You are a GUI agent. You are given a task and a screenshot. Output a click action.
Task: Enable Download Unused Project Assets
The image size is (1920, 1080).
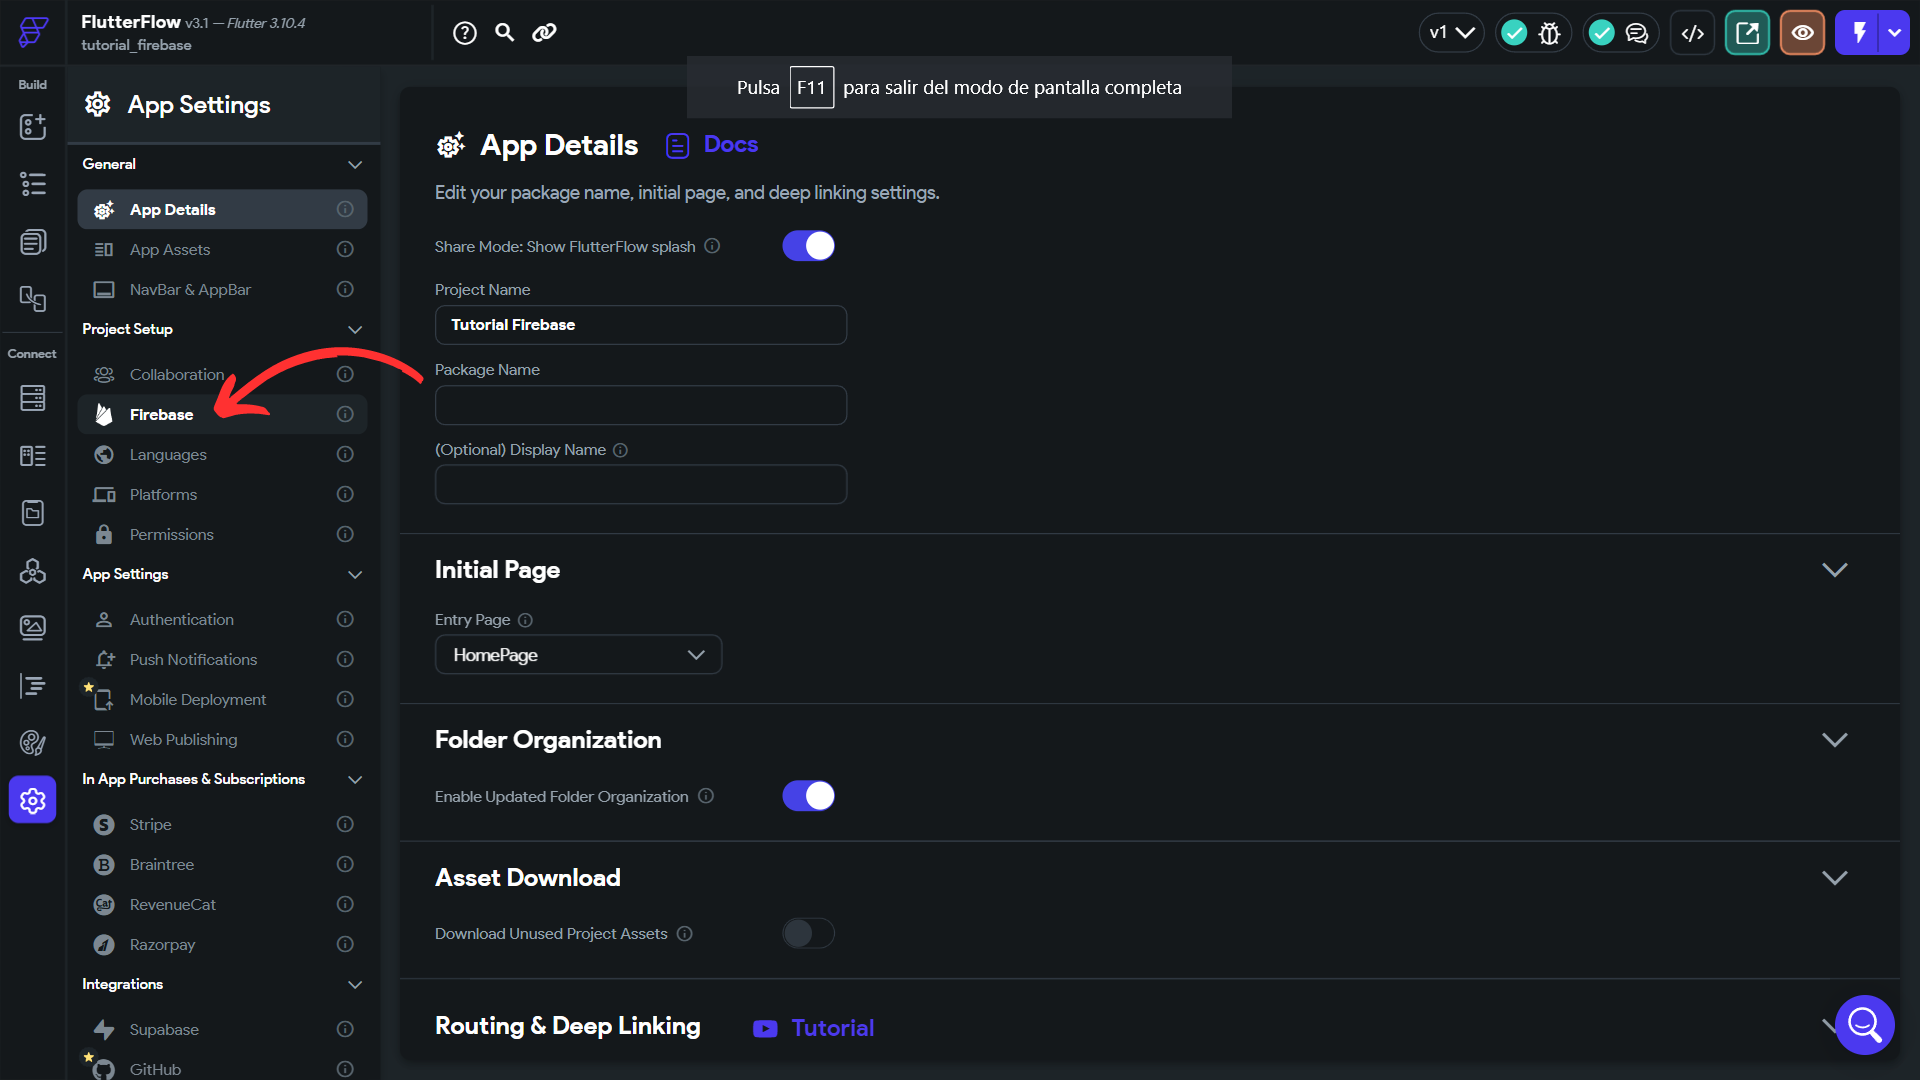coord(808,933)
